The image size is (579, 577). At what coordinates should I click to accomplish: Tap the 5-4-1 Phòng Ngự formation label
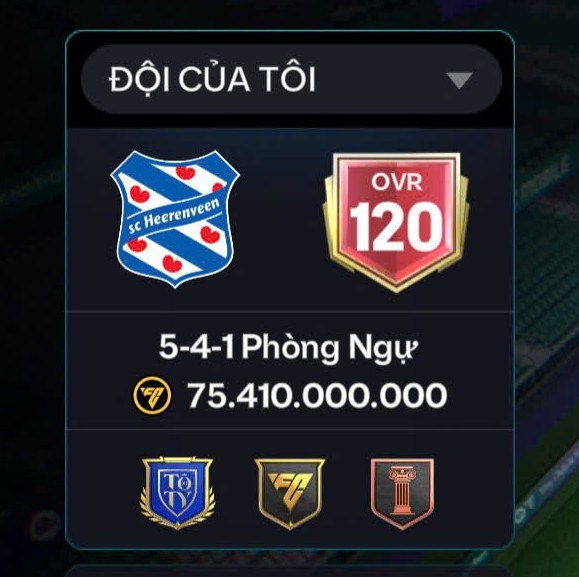coord(288,348)
